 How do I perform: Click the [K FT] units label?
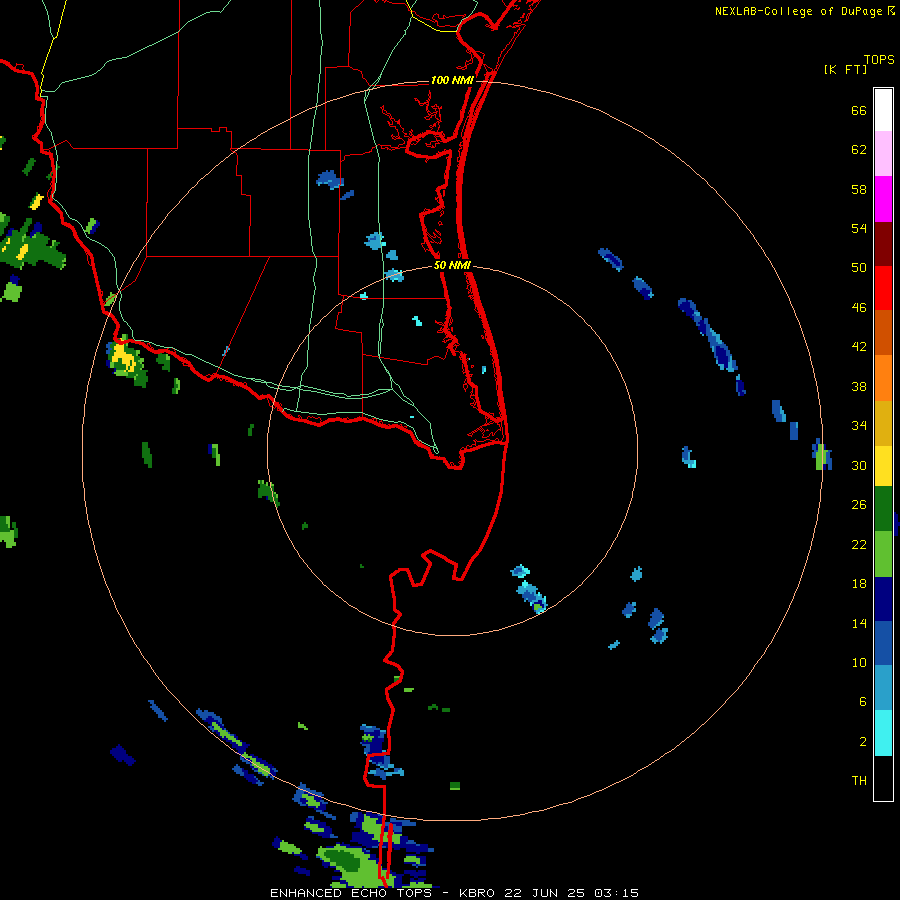tap(845, 69)
